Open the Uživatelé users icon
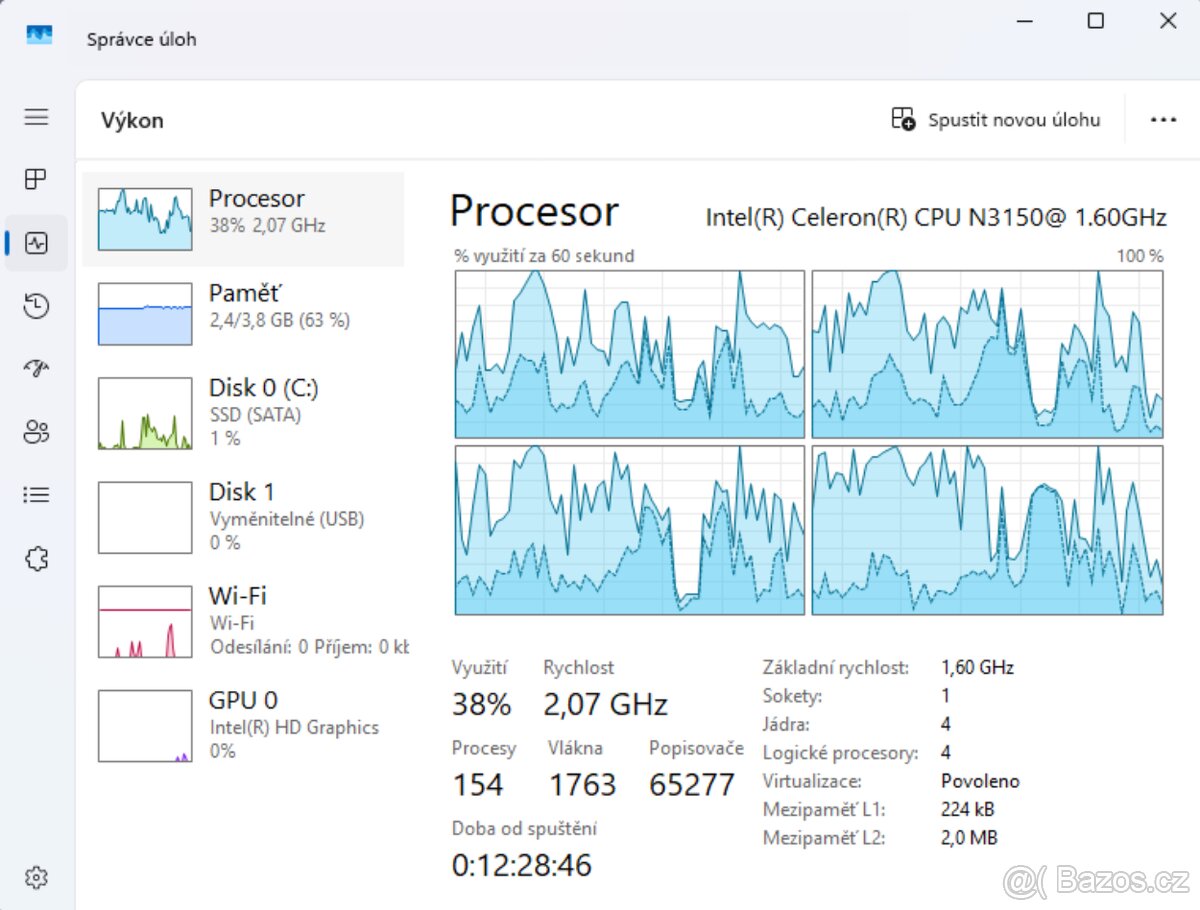This screenshot has width=1200, height=910. click(36, 432)
